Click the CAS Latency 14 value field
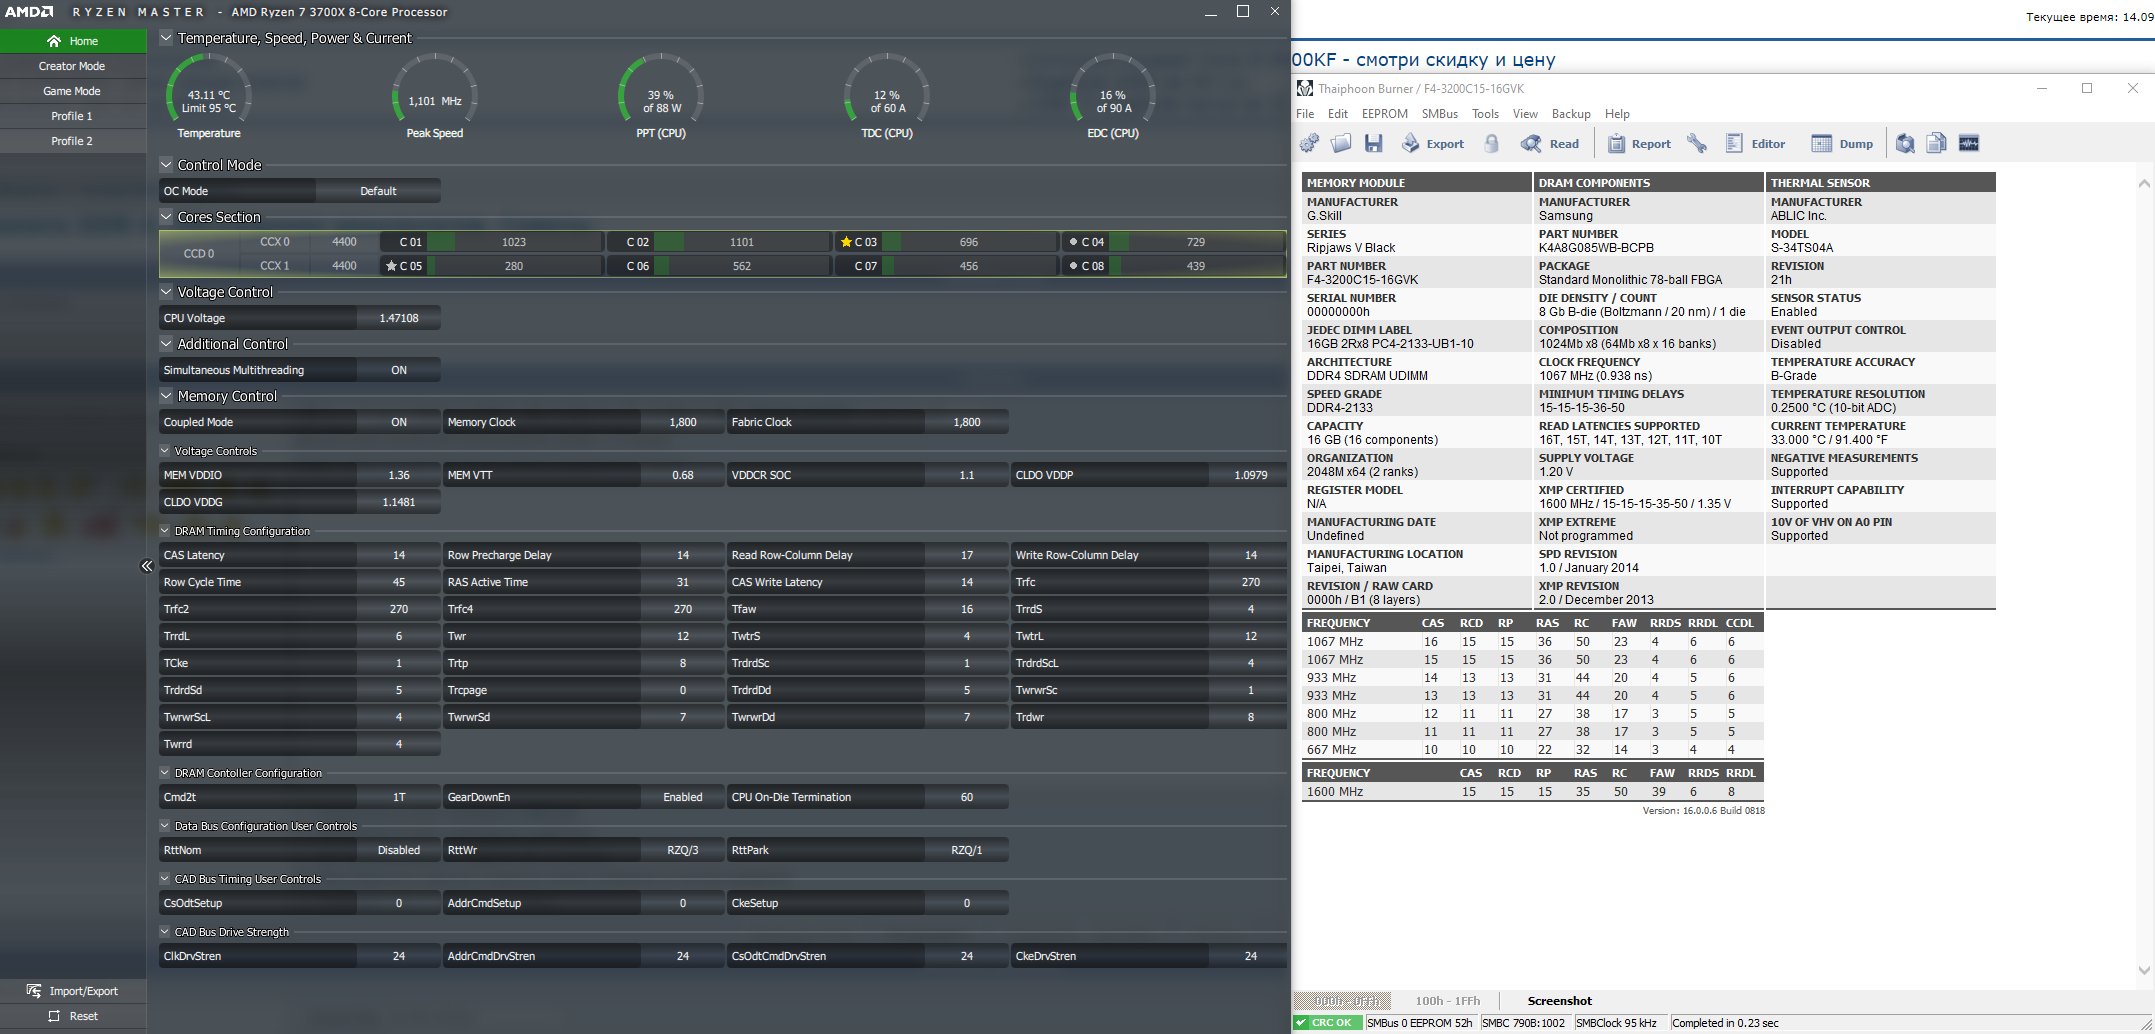The width and height of the screenshot is (2155, 1034). (x=399, y=555)
